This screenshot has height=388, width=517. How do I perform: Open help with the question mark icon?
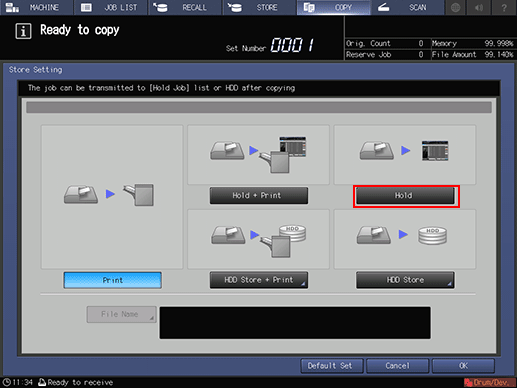pos(504,7)
